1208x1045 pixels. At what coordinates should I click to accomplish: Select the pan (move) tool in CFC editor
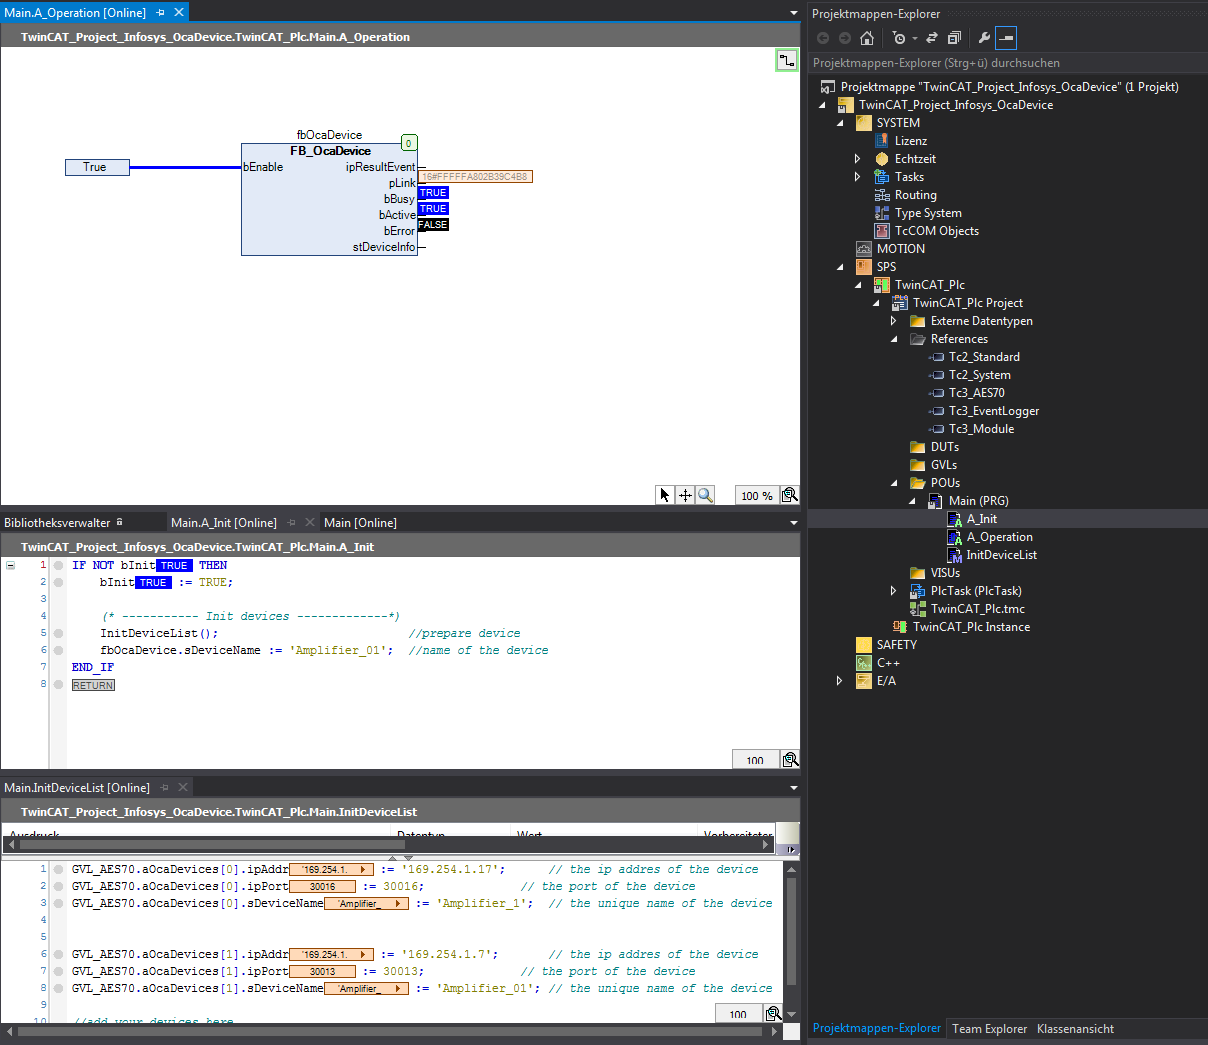[x=685, y=495]
